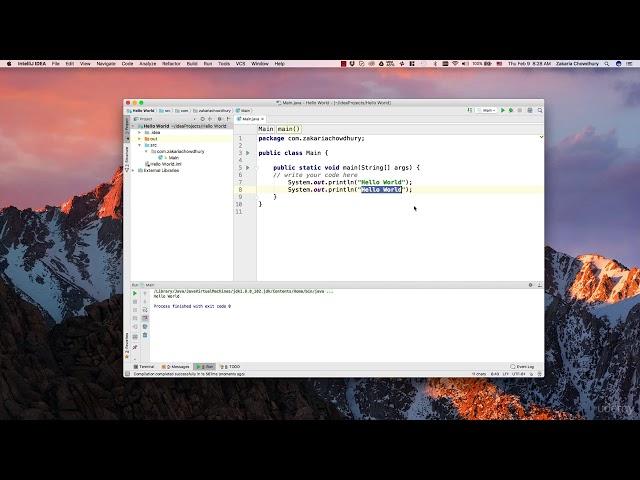Click zakariachowdhury in the navigation bar

(x=212, y=111)
